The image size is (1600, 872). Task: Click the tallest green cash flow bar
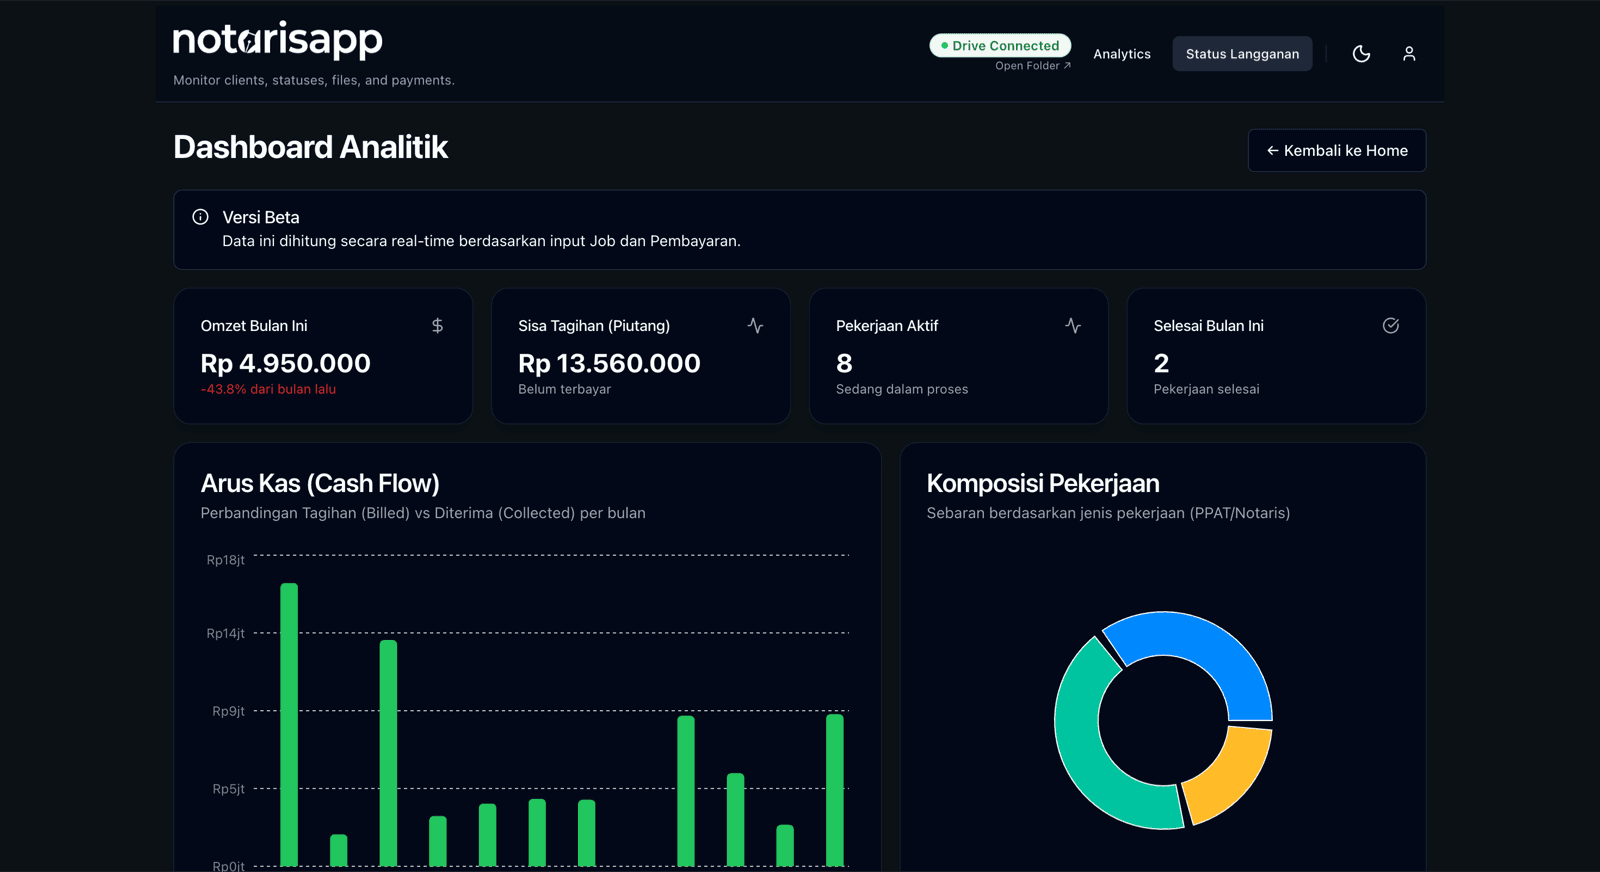[289, 724]
